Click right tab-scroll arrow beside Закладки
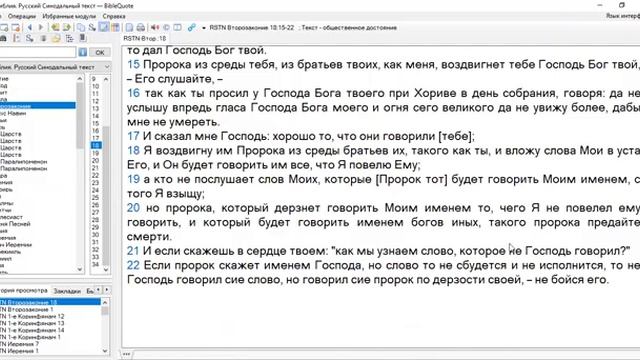The height and width of the screenshot is (360, 640). click(107, 290)
